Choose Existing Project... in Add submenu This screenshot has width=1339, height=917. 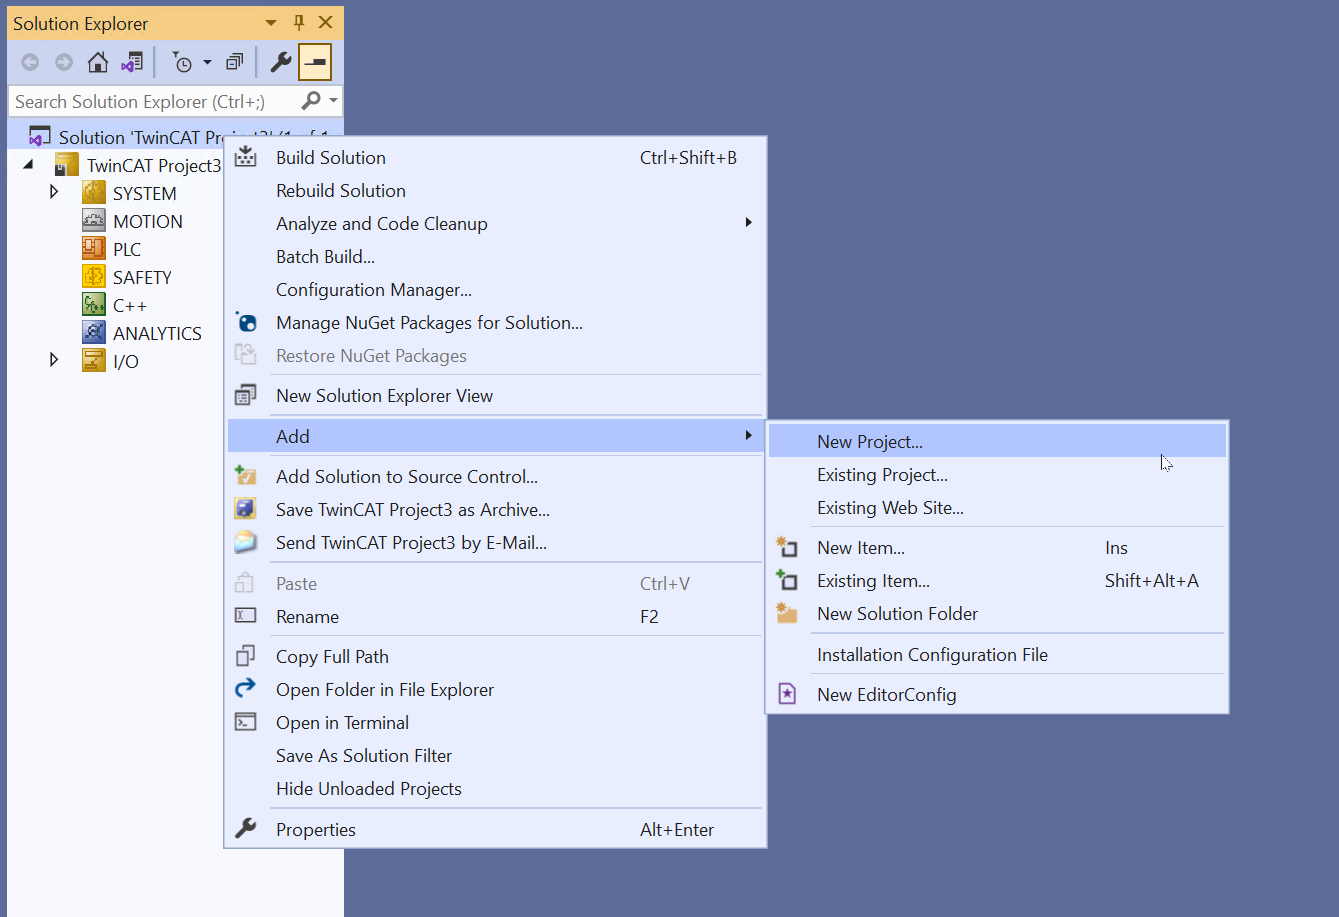tap(997, 474)
